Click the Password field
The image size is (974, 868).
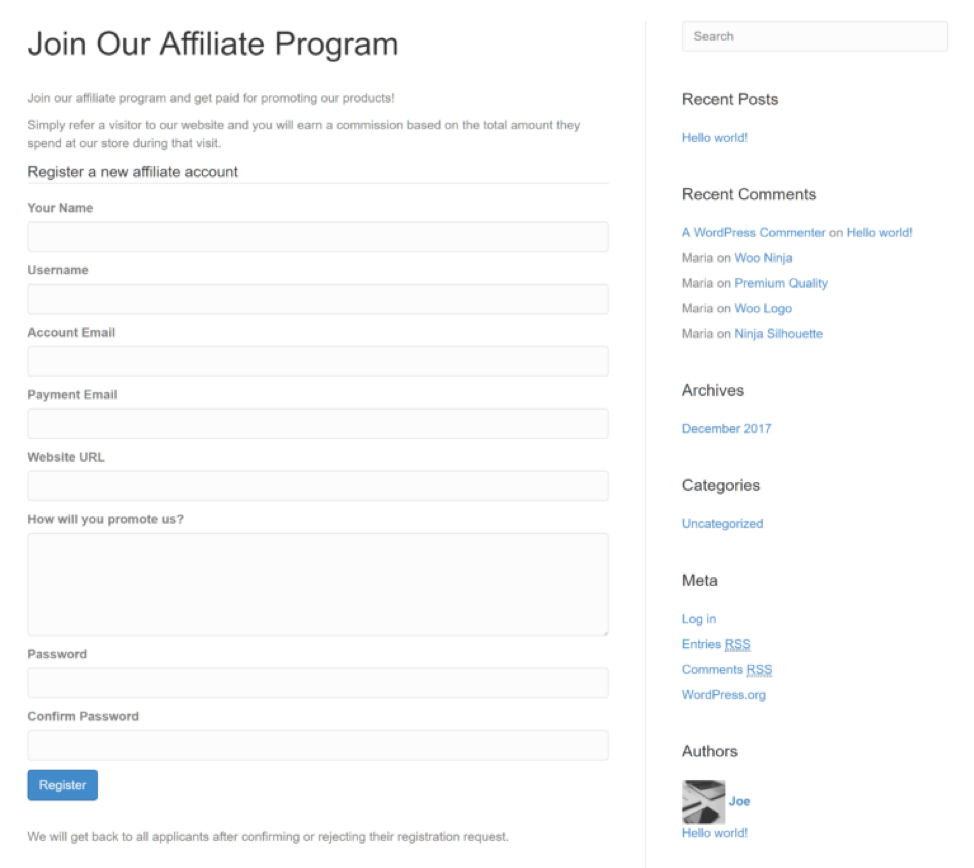click(x=318, y=683)
